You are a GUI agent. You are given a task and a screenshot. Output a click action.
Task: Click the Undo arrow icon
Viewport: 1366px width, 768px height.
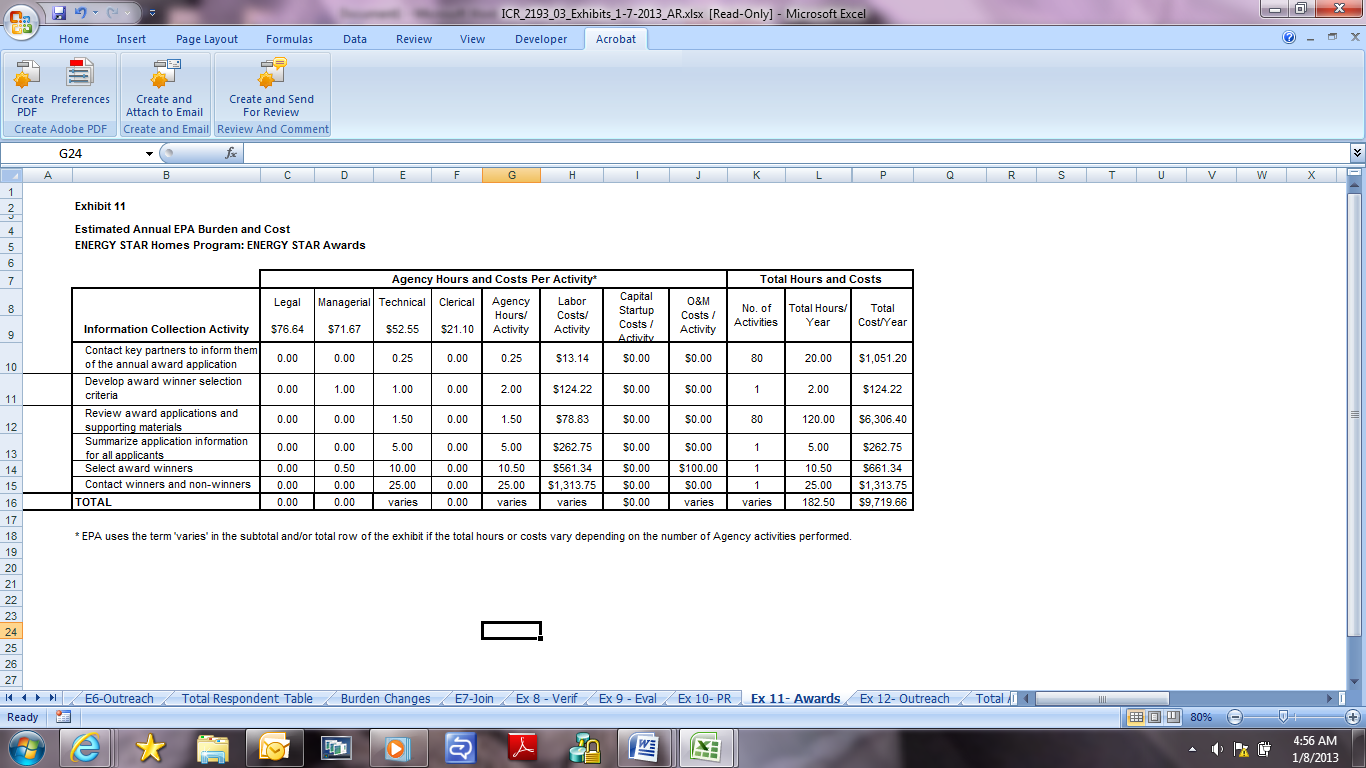pos(82,14)
